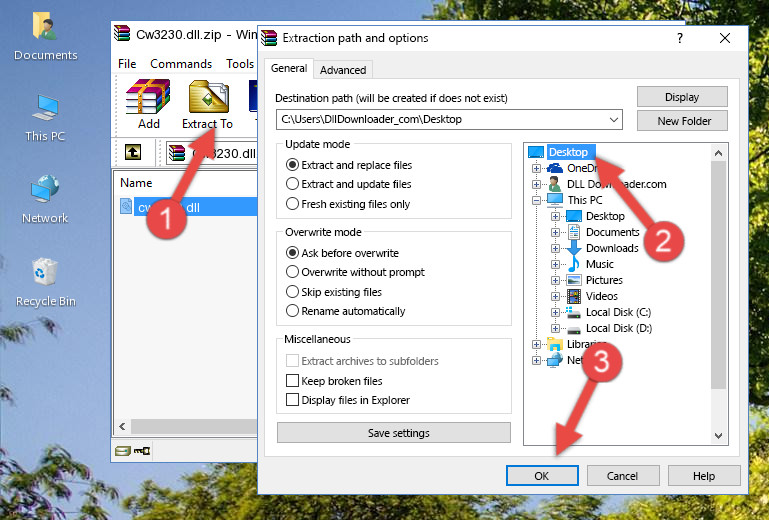
Task: Open File menu in WinRAR
Action: [127, 64]
